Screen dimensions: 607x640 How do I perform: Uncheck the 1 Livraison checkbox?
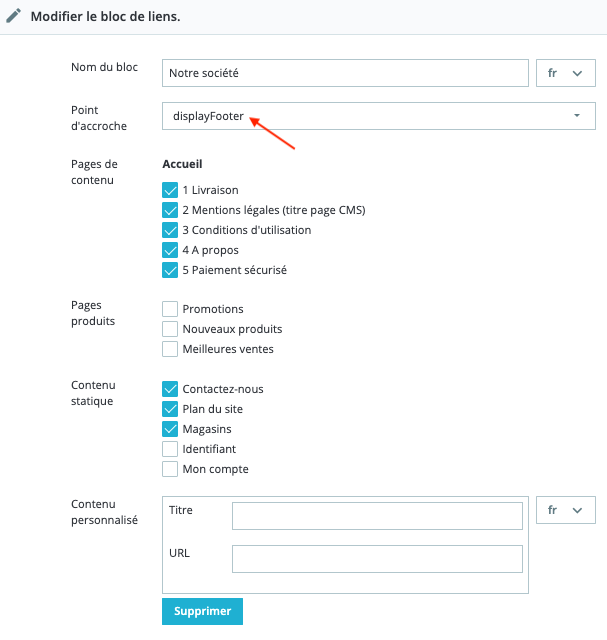point(170,190)
